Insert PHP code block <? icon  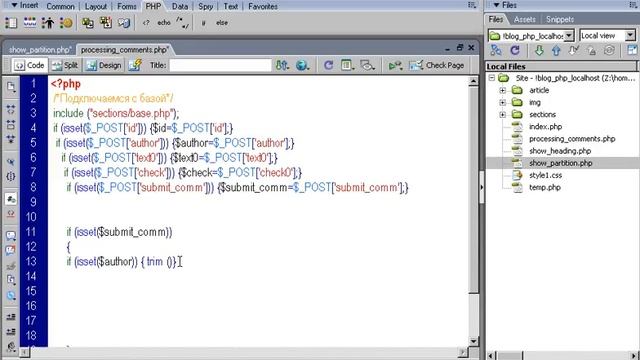146,23
